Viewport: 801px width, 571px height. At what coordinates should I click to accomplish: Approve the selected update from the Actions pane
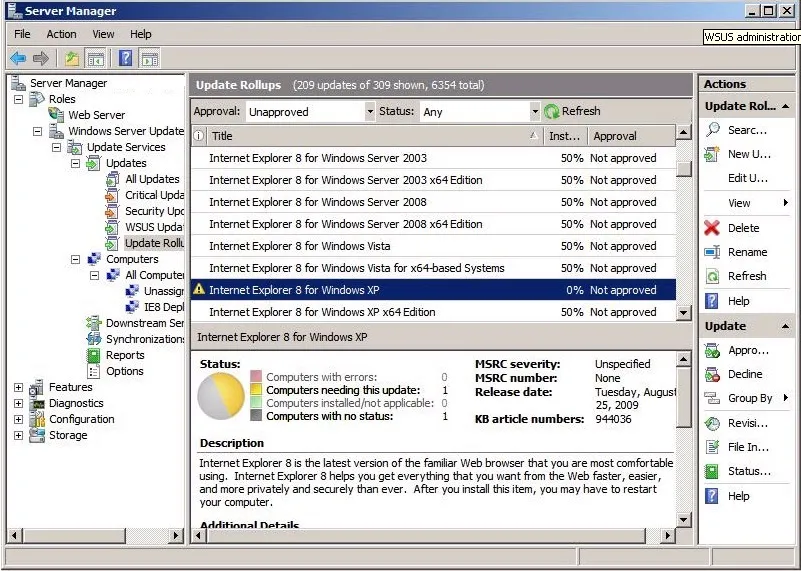(x=746, y=351)
